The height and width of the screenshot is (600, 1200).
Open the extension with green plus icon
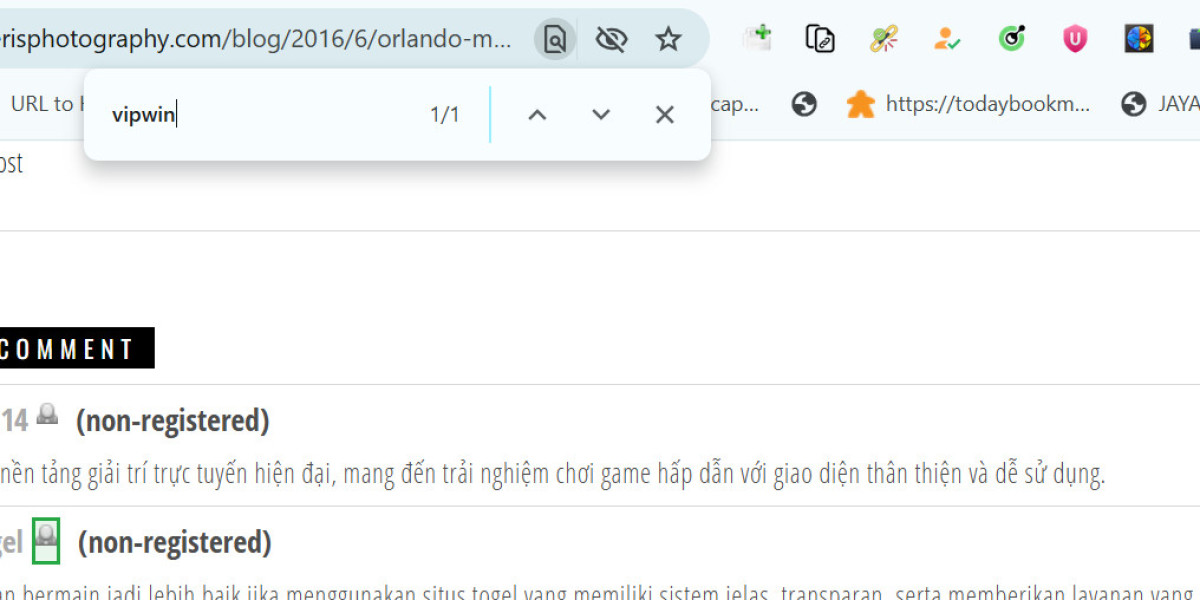coord(756,38)
